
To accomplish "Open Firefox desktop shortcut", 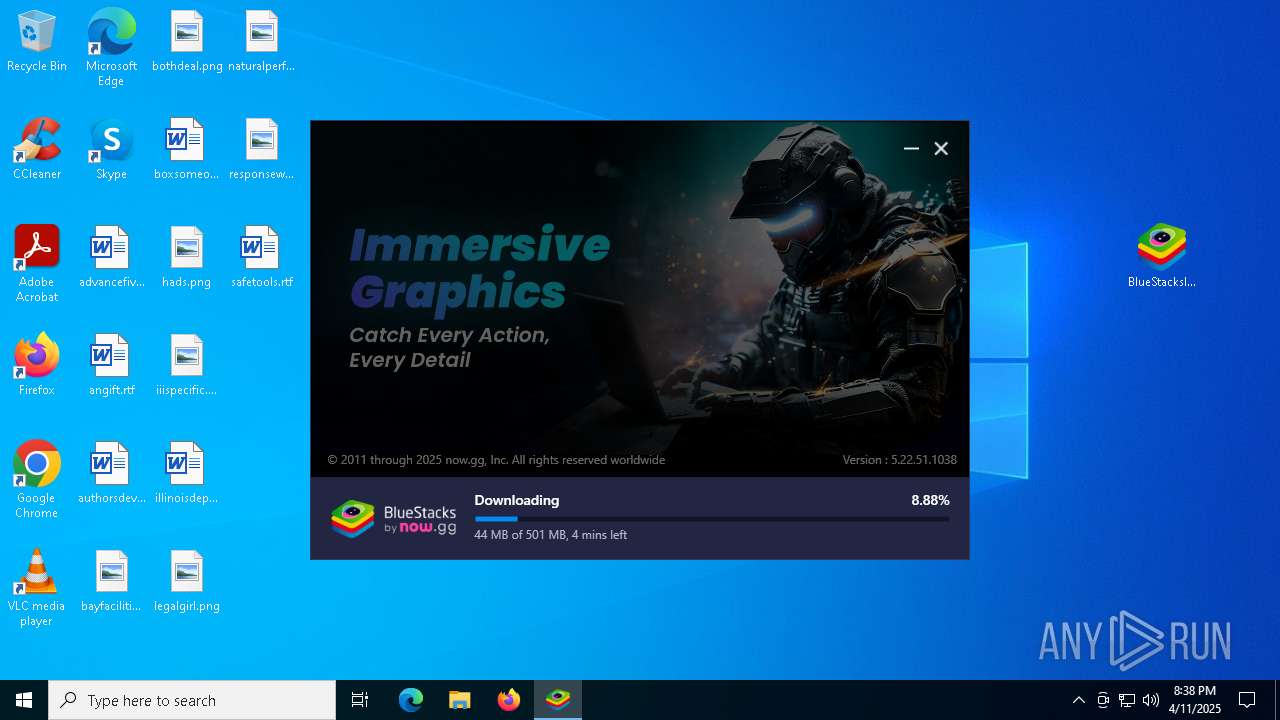I will pyautogui.click(x=37, y=365).
